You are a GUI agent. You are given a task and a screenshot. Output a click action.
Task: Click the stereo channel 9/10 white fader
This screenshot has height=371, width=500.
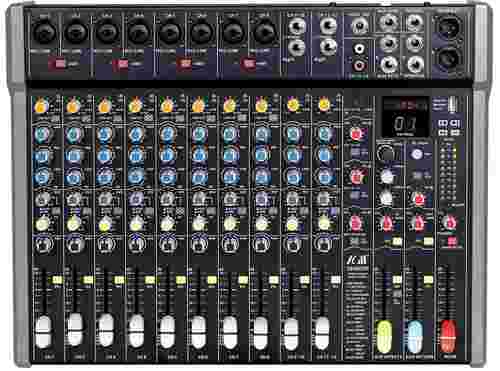[x=291, y=334]
